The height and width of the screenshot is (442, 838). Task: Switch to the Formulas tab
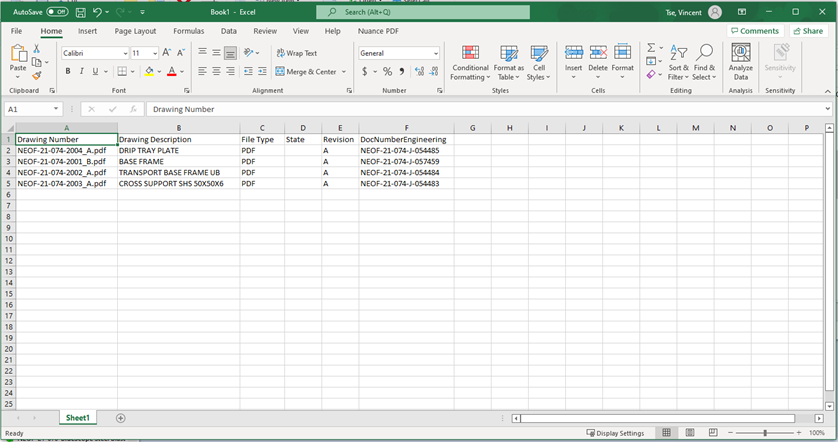(189, 31)
